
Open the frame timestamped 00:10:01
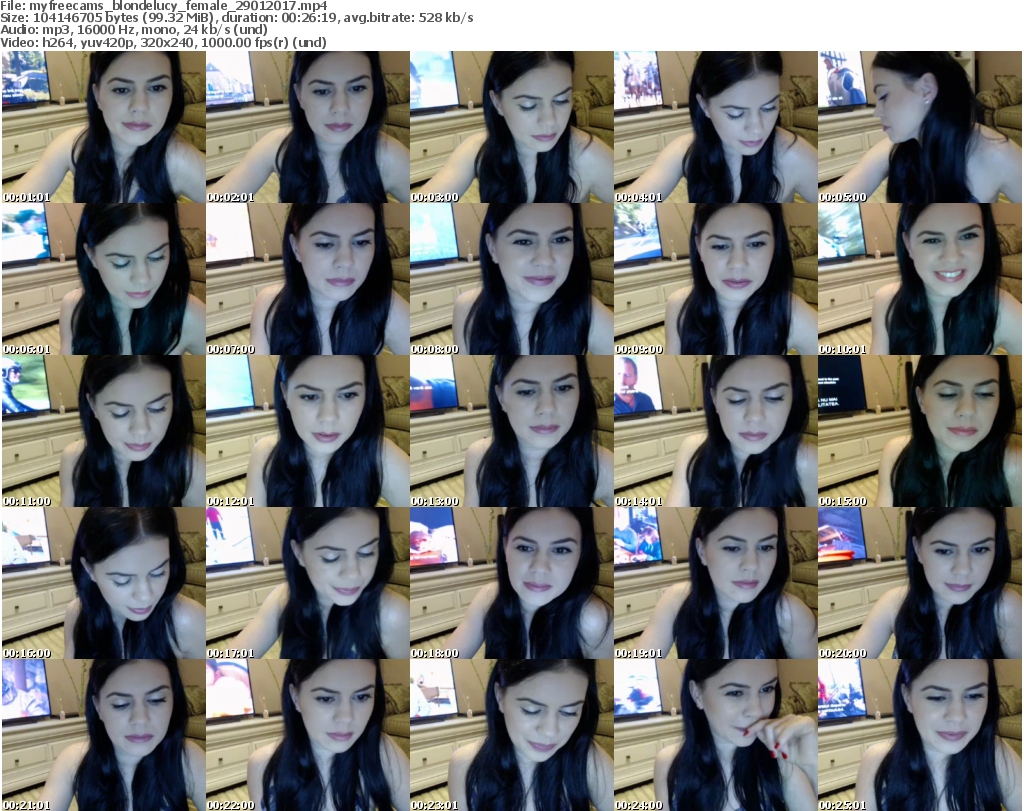pos(919,279)
